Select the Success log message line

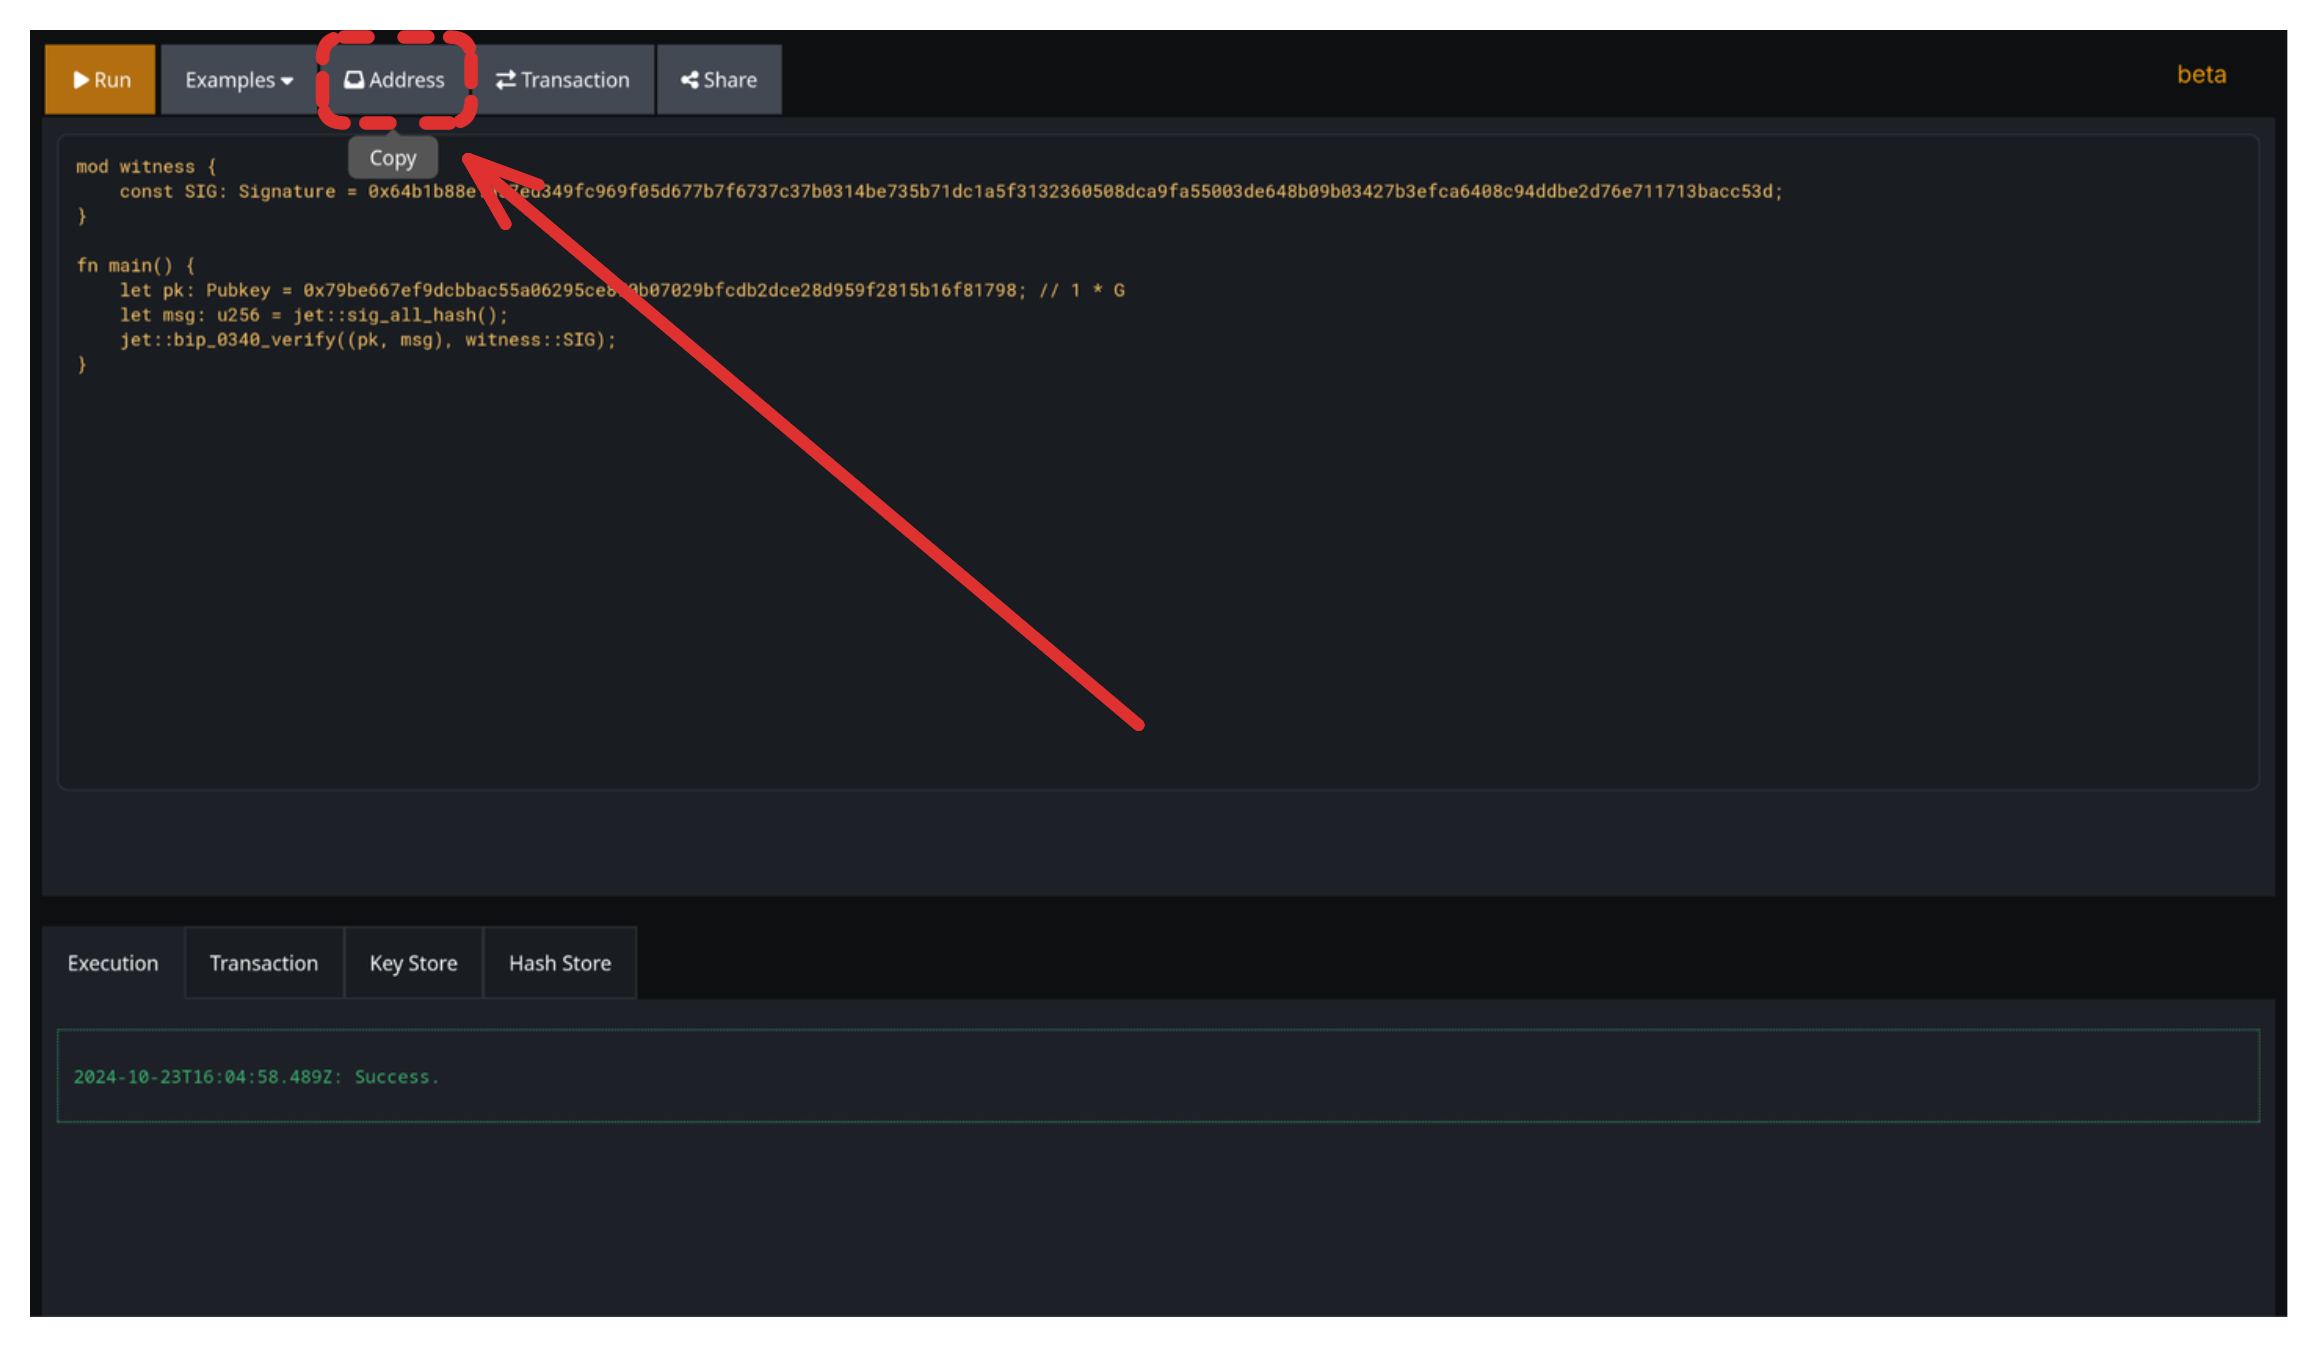click(x=257, y=1076)
